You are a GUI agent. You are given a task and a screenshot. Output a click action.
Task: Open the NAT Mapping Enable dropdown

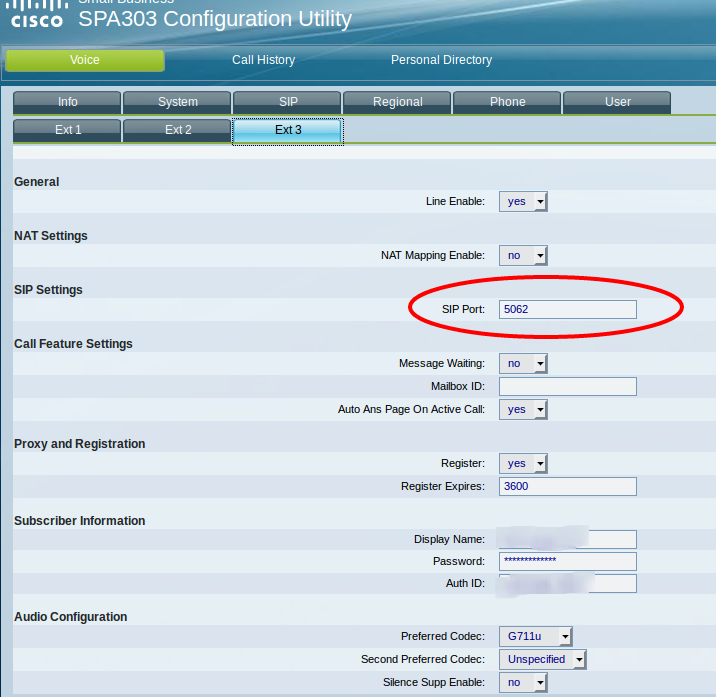pos(523,255)
